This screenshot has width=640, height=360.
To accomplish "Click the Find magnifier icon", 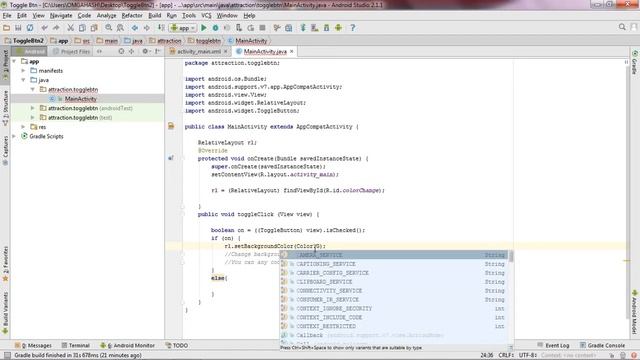I will click(109, 28).
